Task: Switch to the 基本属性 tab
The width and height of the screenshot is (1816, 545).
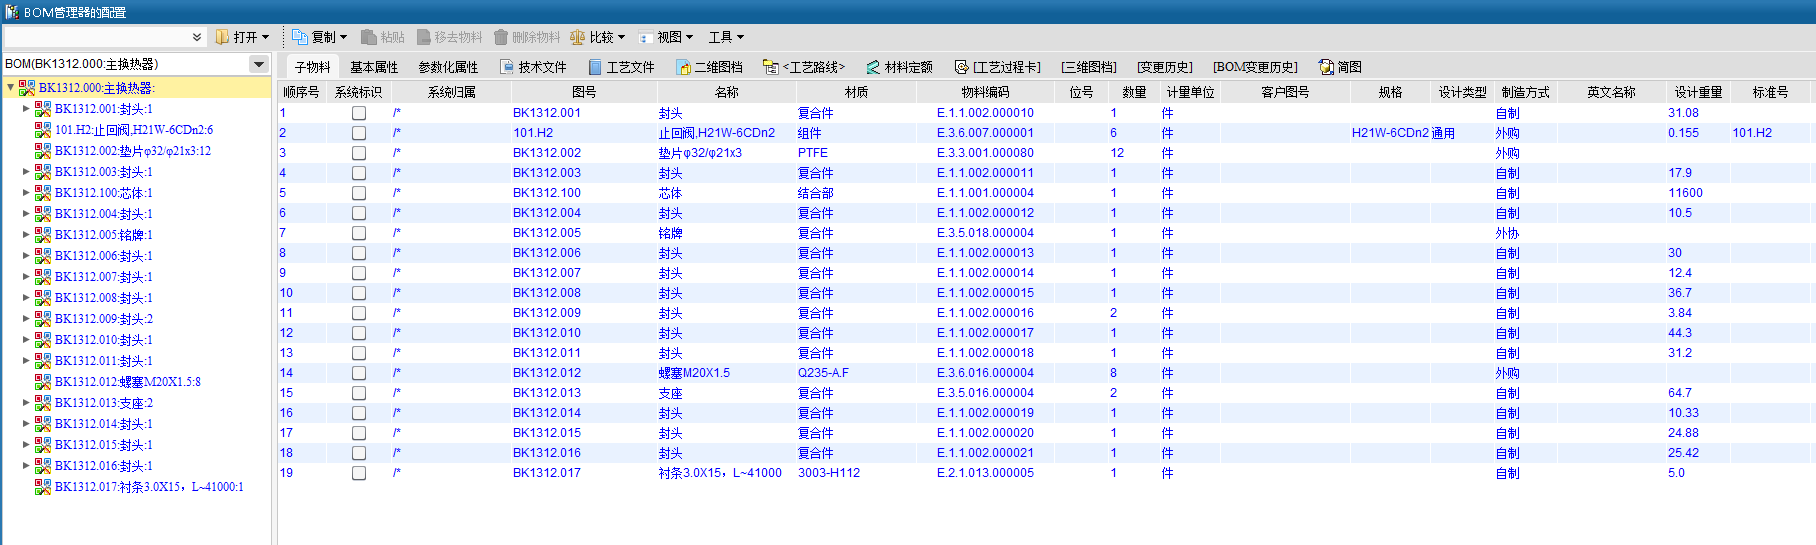Action: click(x=374, y=67)
